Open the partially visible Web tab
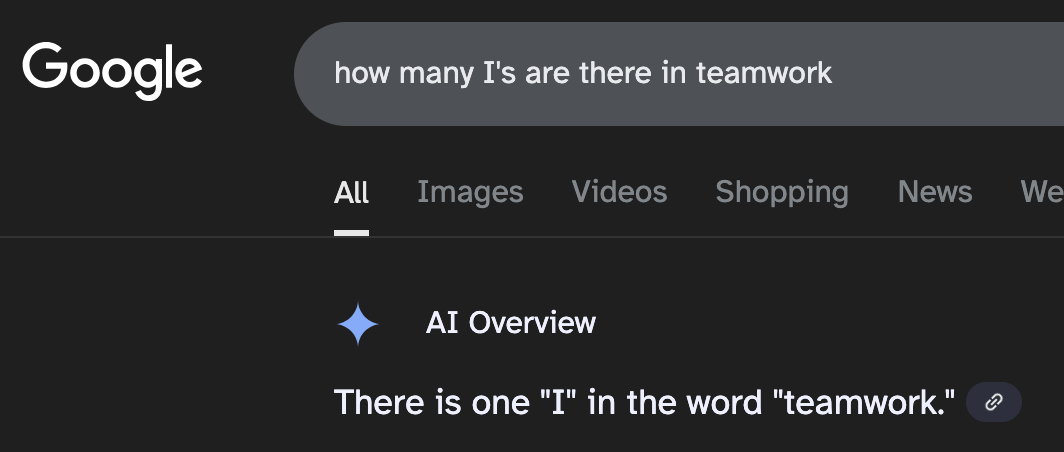This screenshot has height=452, width=1064. click(1042, 192)
